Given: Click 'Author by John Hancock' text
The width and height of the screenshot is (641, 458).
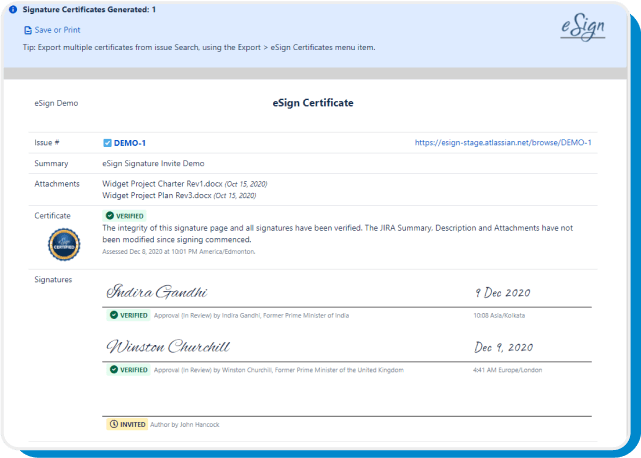Looking at the screenshot, I should click(185, 424).
